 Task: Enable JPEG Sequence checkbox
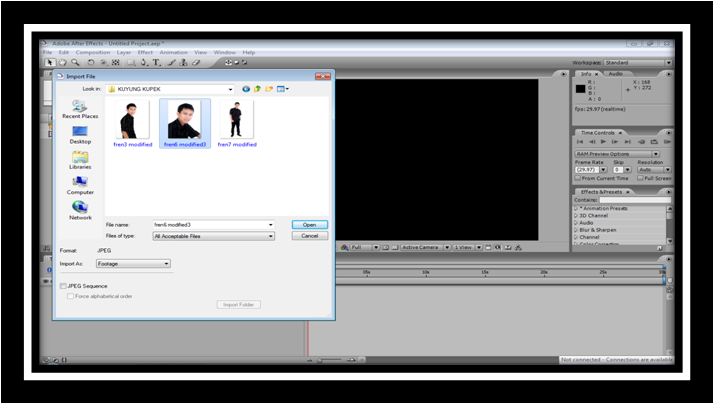click(x=63, y=286)
